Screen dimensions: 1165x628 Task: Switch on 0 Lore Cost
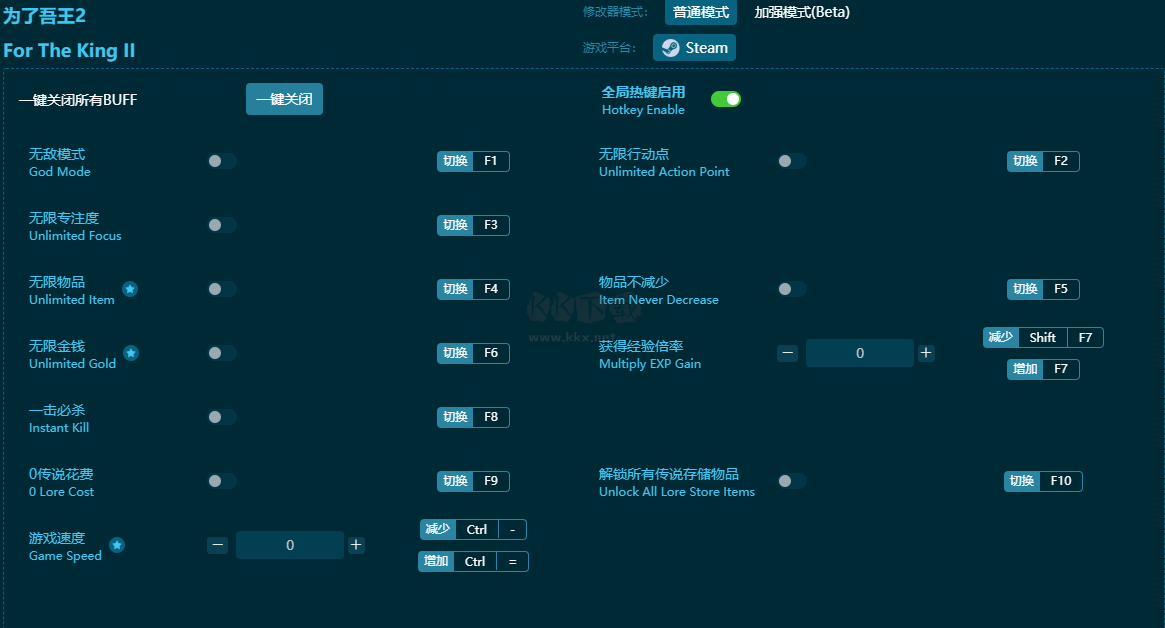pos(221,481)
